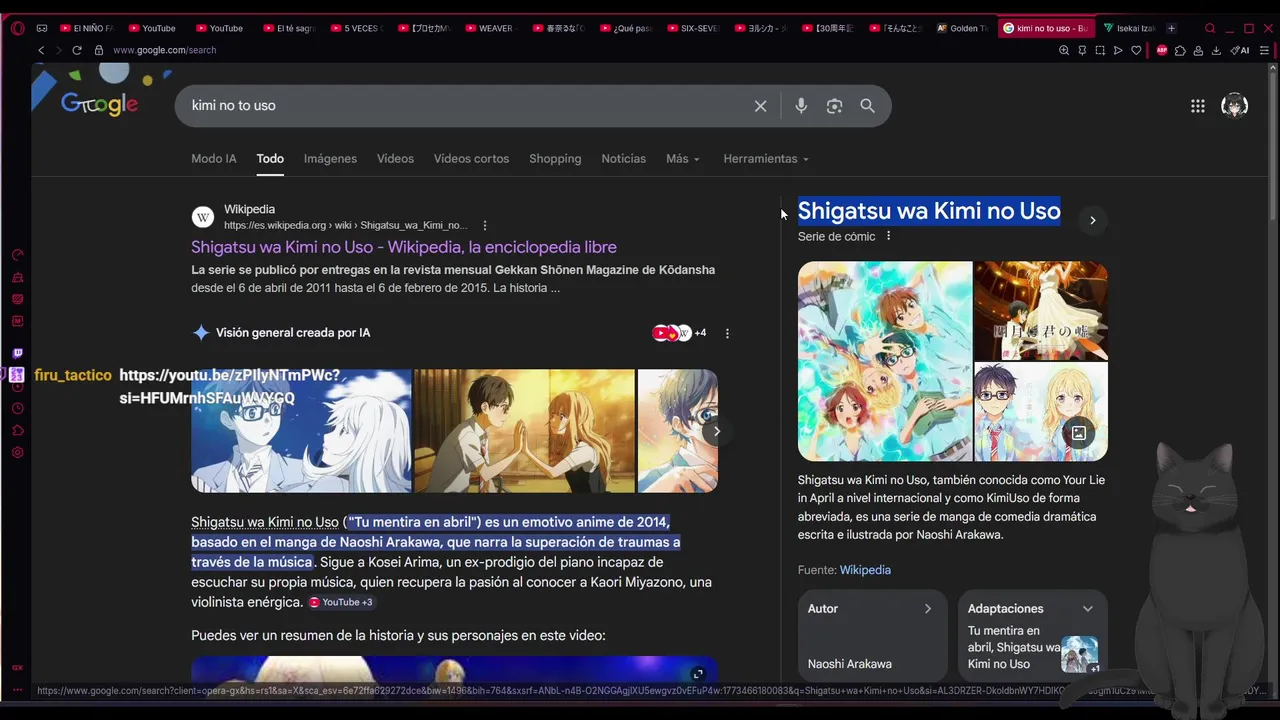Open the Herramientas dropdown

point(766,159)
